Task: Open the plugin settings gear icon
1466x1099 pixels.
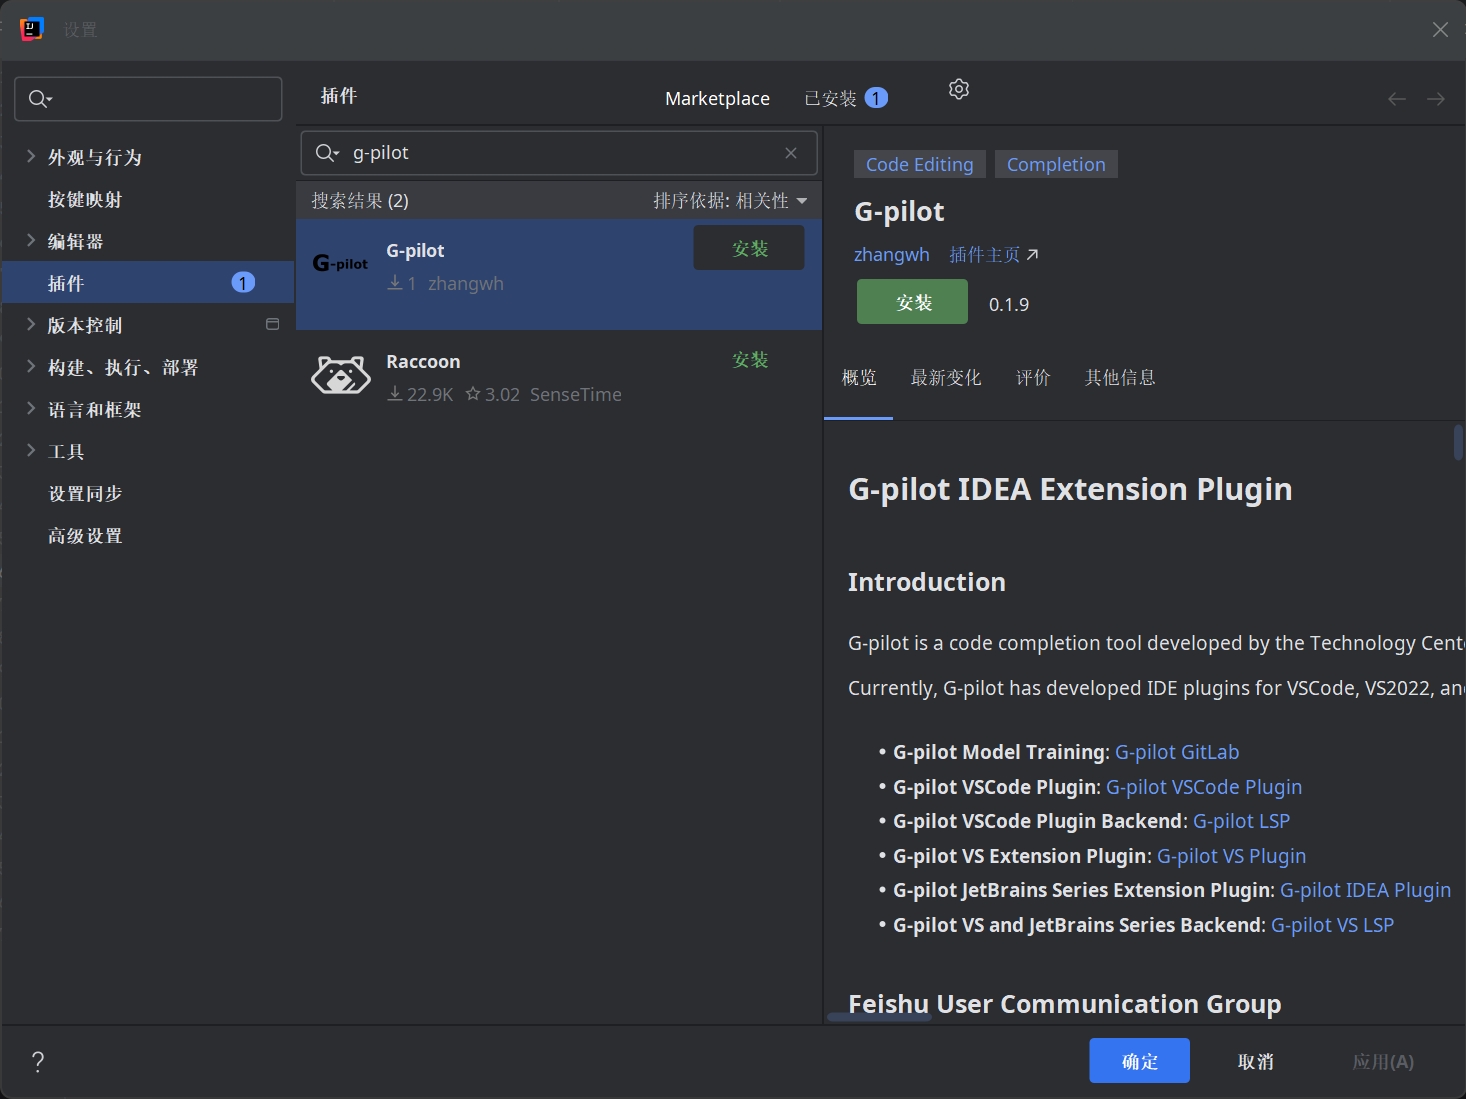Action: tap(958, 89)
